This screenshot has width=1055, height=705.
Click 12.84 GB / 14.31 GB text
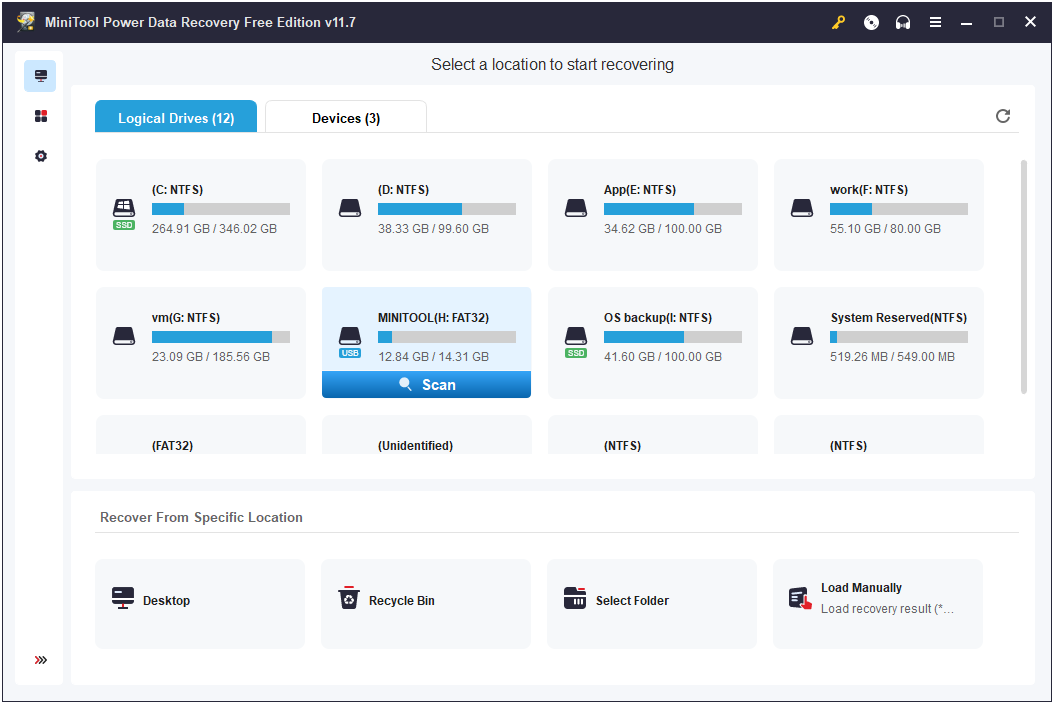433,357
